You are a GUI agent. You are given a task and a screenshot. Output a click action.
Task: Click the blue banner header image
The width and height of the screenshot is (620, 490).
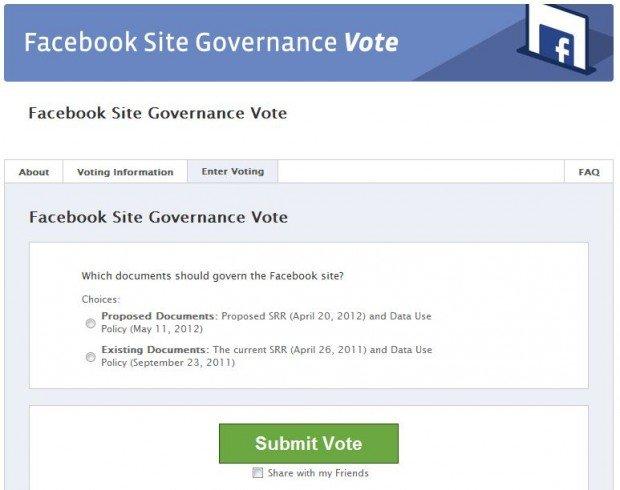(x=309, y=43)
